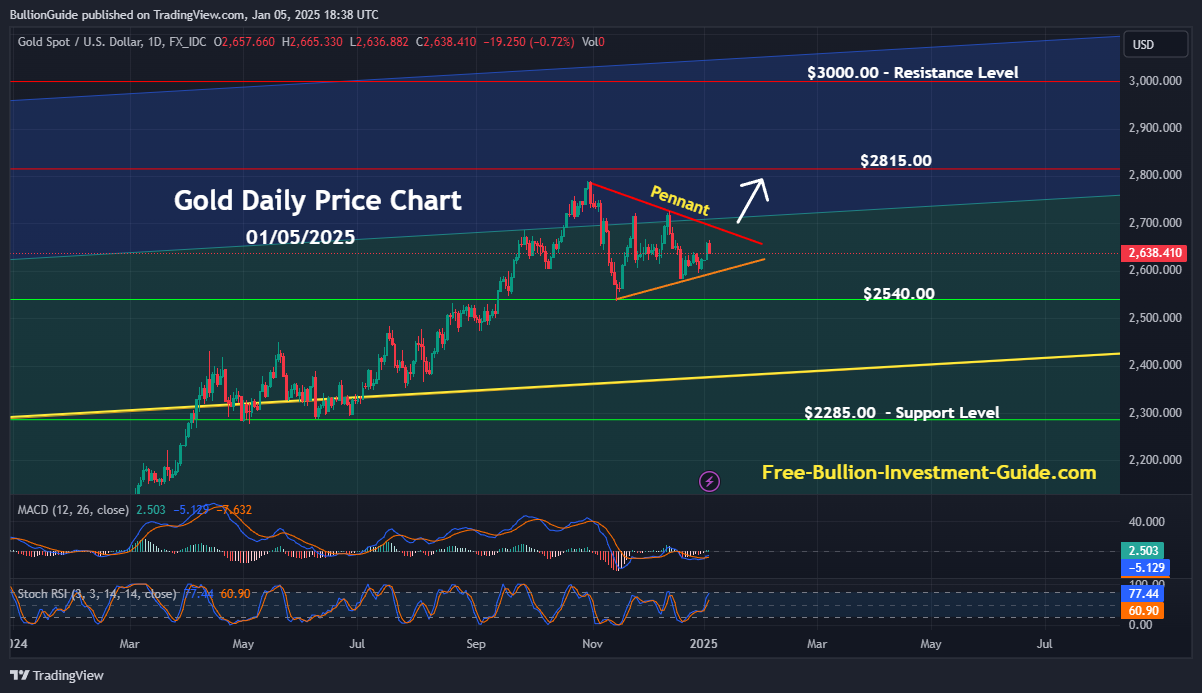1202x693 pixels.
Task: Click the 0.00 Stoch RSI axis label
Action: click(x=1141, y=625)
